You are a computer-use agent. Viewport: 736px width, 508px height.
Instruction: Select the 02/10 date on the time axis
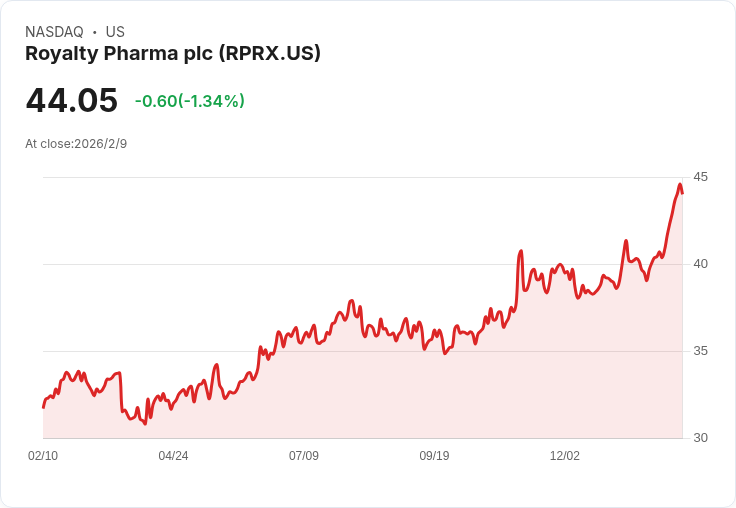point(43,456)
